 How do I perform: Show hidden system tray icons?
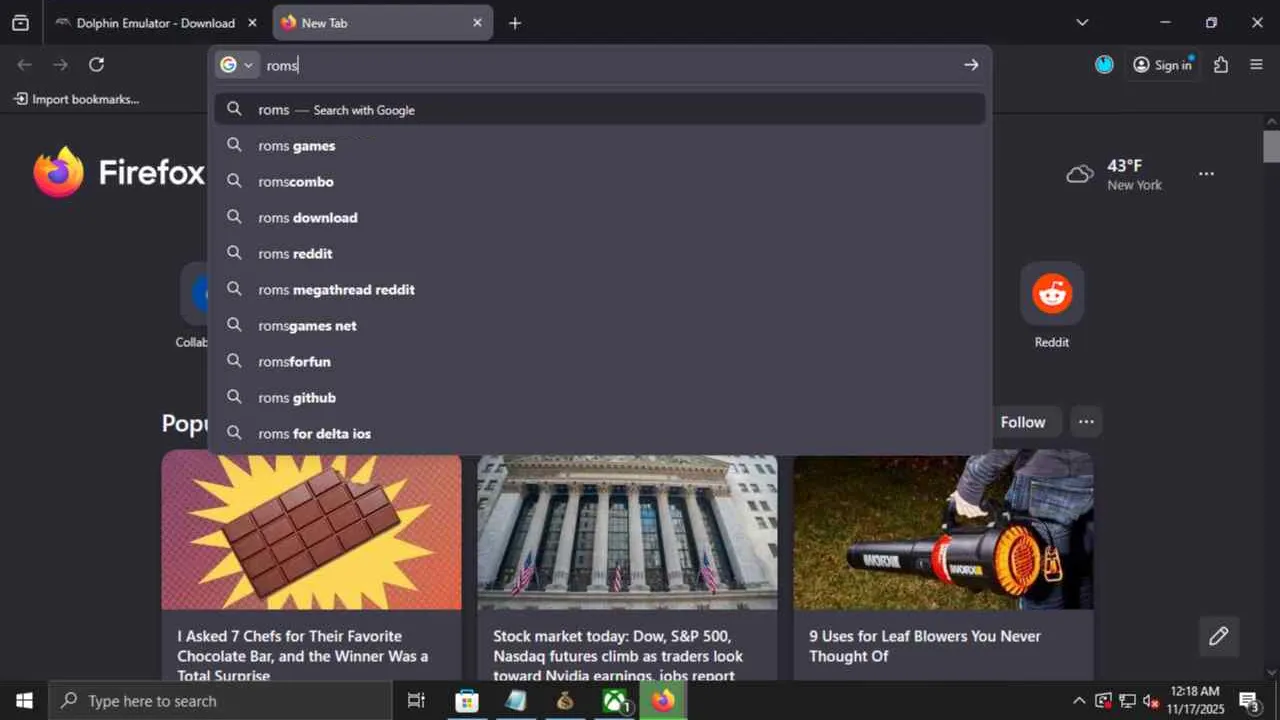click(1078, 701)
